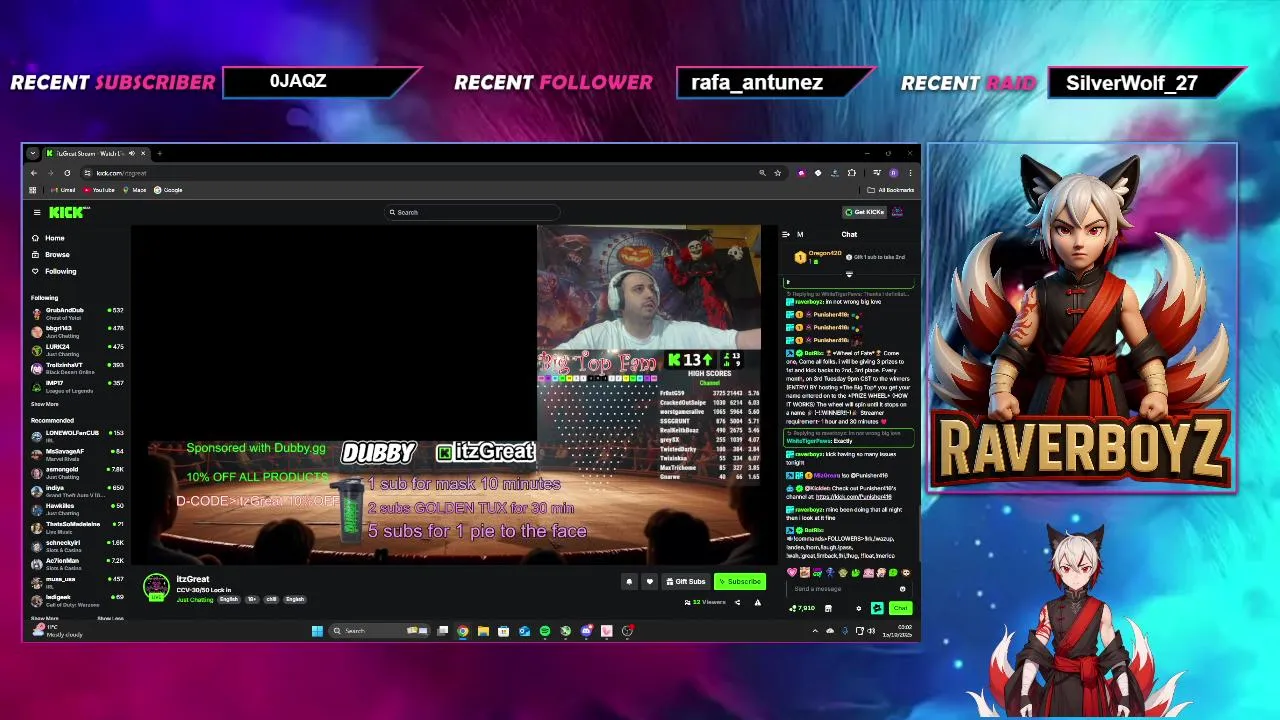Open Chrome from the taskbar
The height and width of the screenshot is (720, 1280).
tap(462, 631)
